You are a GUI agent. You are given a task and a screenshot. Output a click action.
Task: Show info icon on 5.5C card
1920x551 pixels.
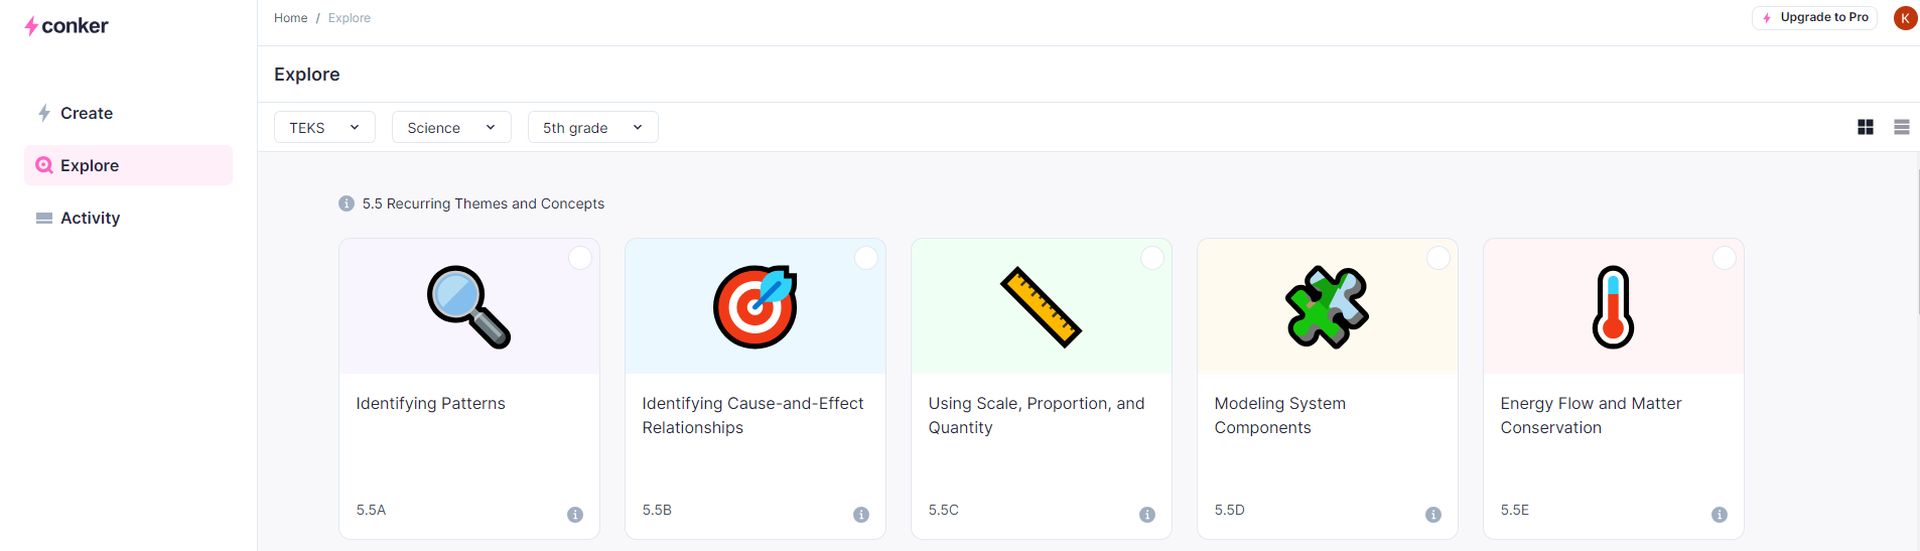1147,514
